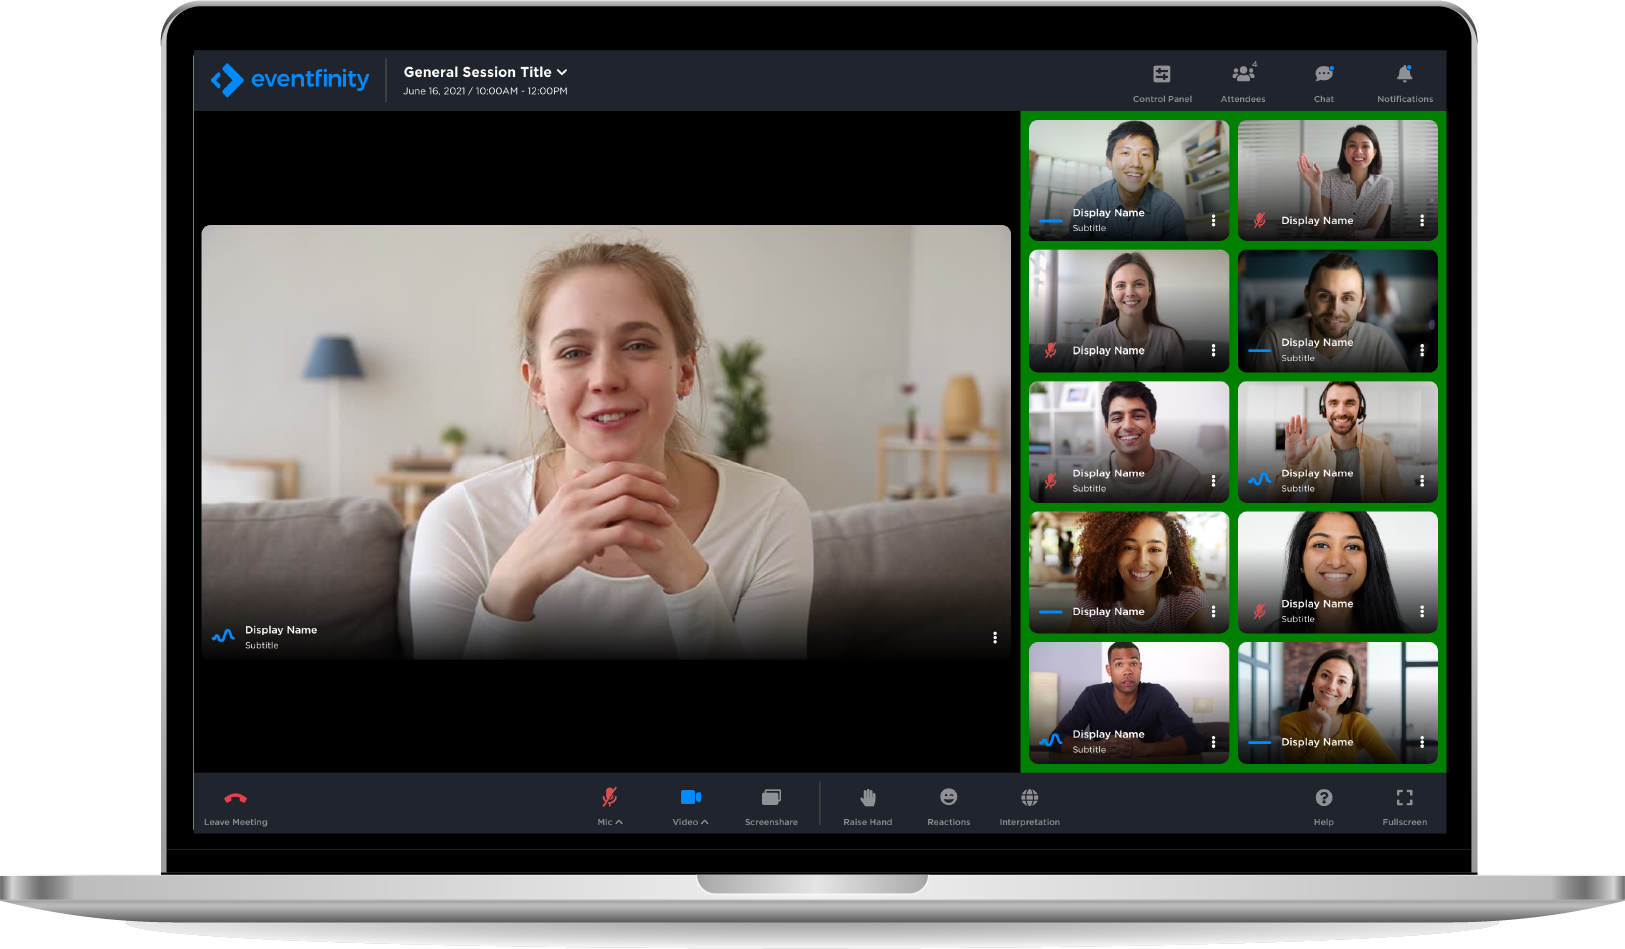Click the eventfinity logo
1625x949 pixels.
[290, 79]
